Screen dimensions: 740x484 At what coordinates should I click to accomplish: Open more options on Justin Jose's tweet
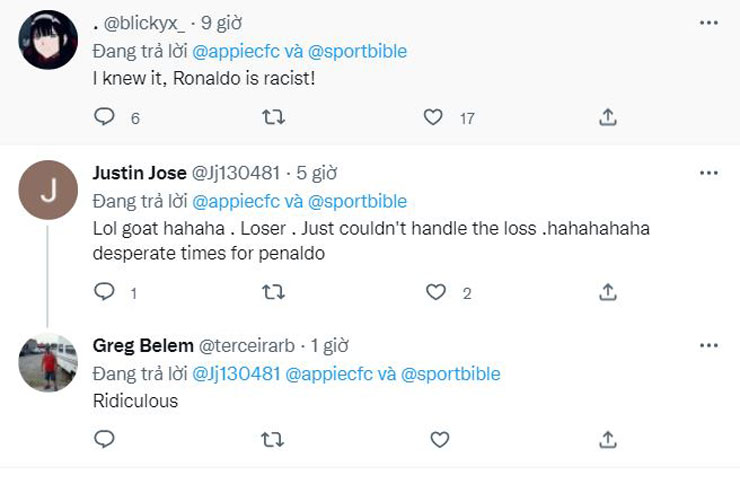coord(708,173)
